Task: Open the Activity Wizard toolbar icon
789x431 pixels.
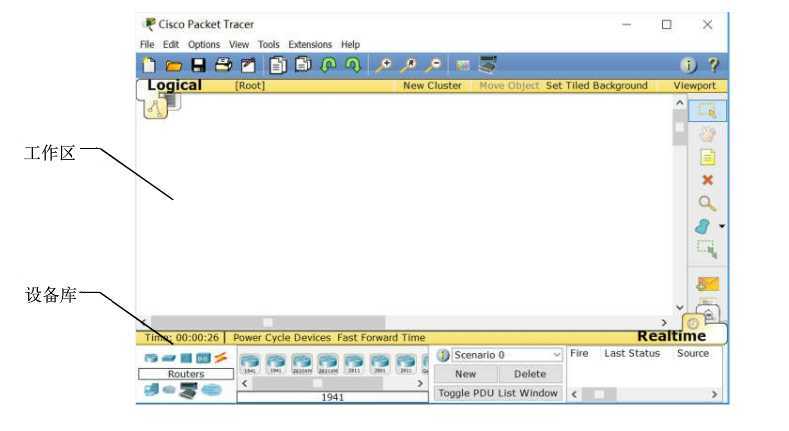Action: click(x=248, y=65)
